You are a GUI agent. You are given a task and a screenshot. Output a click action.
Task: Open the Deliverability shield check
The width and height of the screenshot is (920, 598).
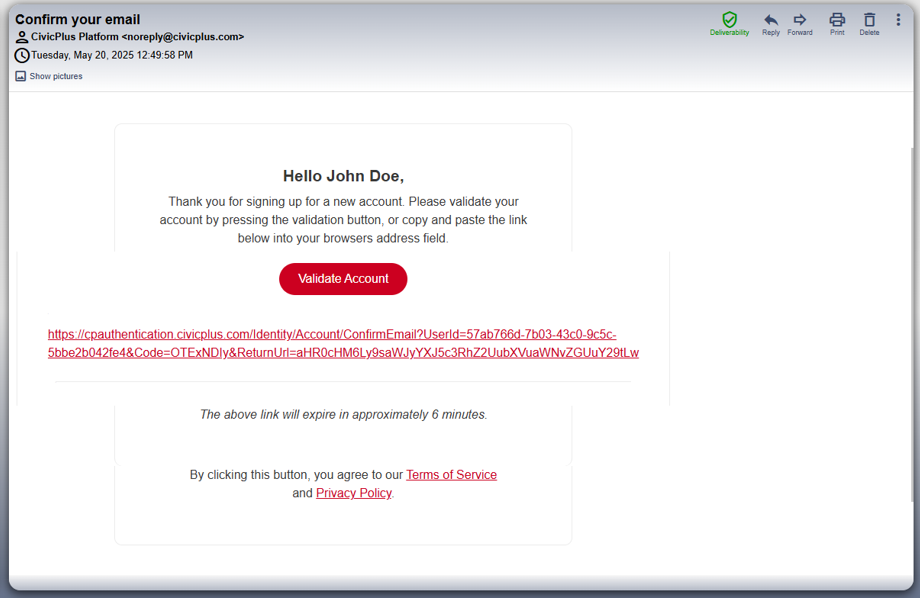click(x=729, y=24)
